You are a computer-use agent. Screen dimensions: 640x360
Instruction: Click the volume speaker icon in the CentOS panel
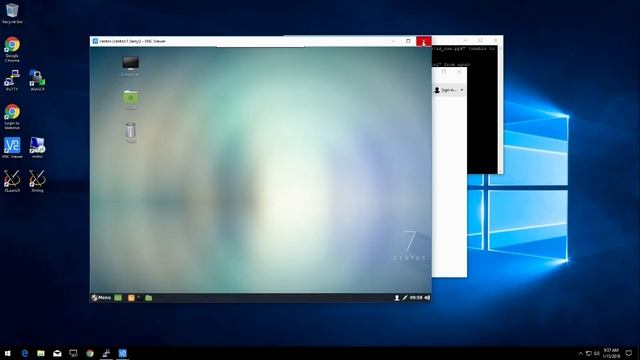[x=427, y=298]
